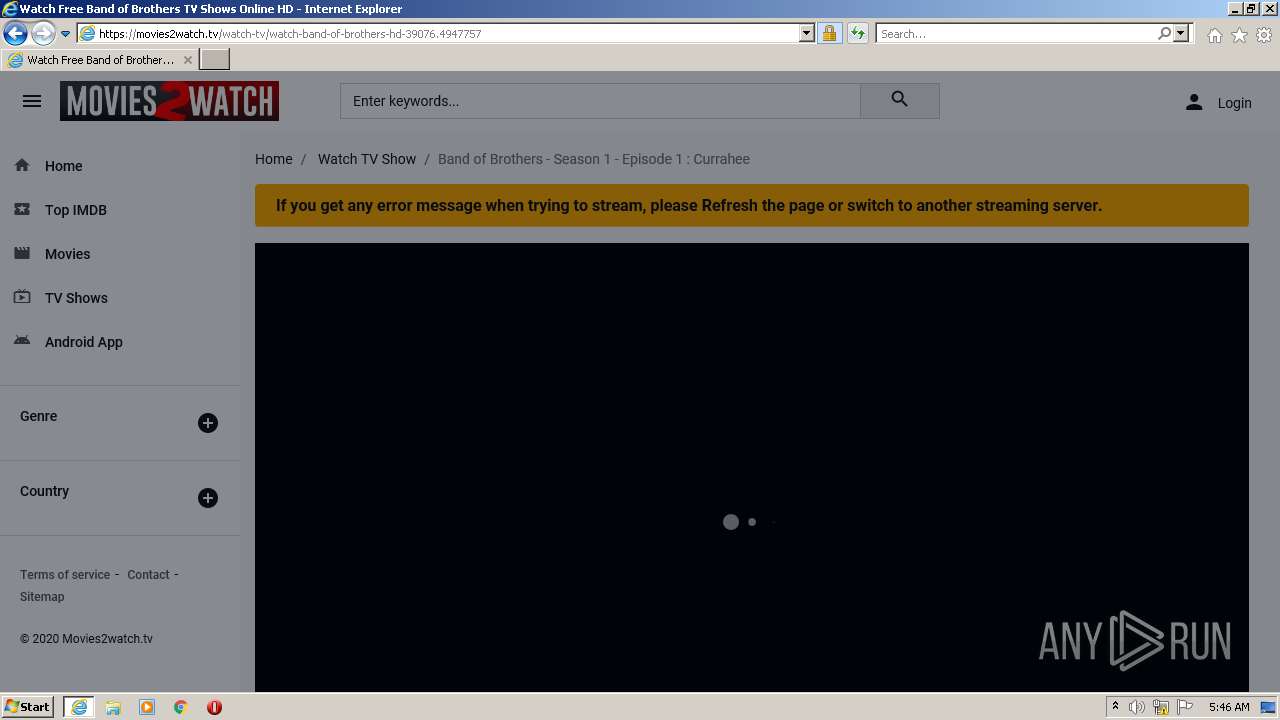
Task: Click the Country label
Action: 45,491
